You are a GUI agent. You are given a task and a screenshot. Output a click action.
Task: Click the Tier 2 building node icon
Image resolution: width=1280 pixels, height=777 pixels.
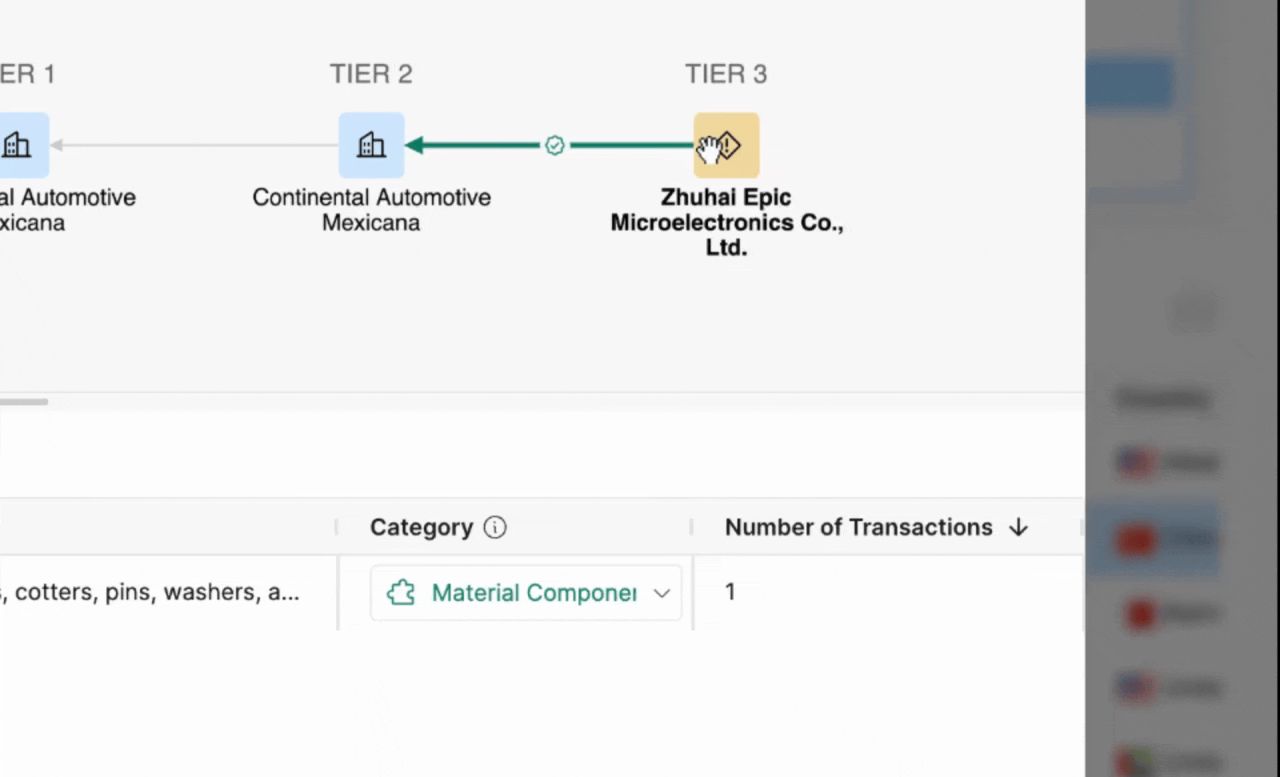tap(371, 145)
